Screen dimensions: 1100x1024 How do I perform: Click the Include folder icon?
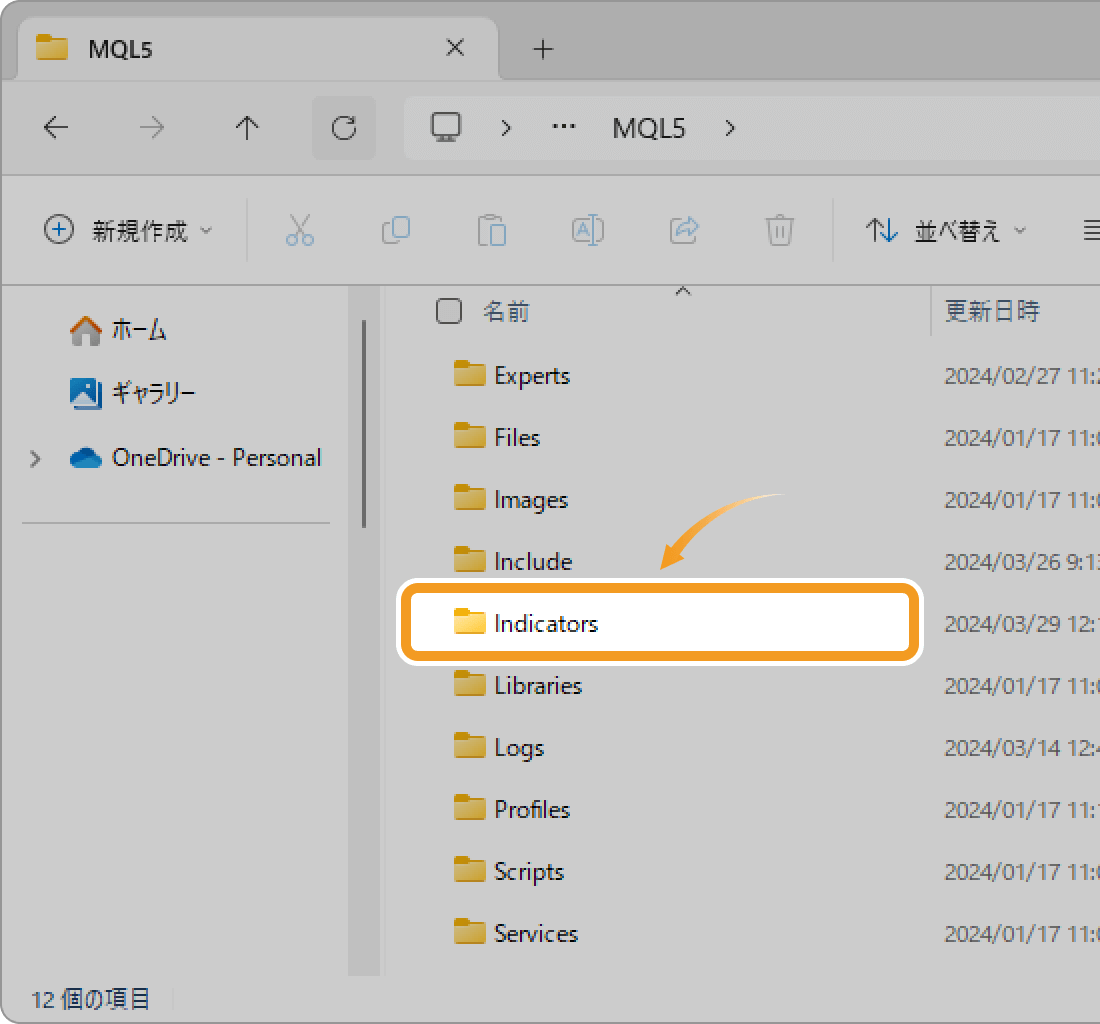(x=469, y=559)
